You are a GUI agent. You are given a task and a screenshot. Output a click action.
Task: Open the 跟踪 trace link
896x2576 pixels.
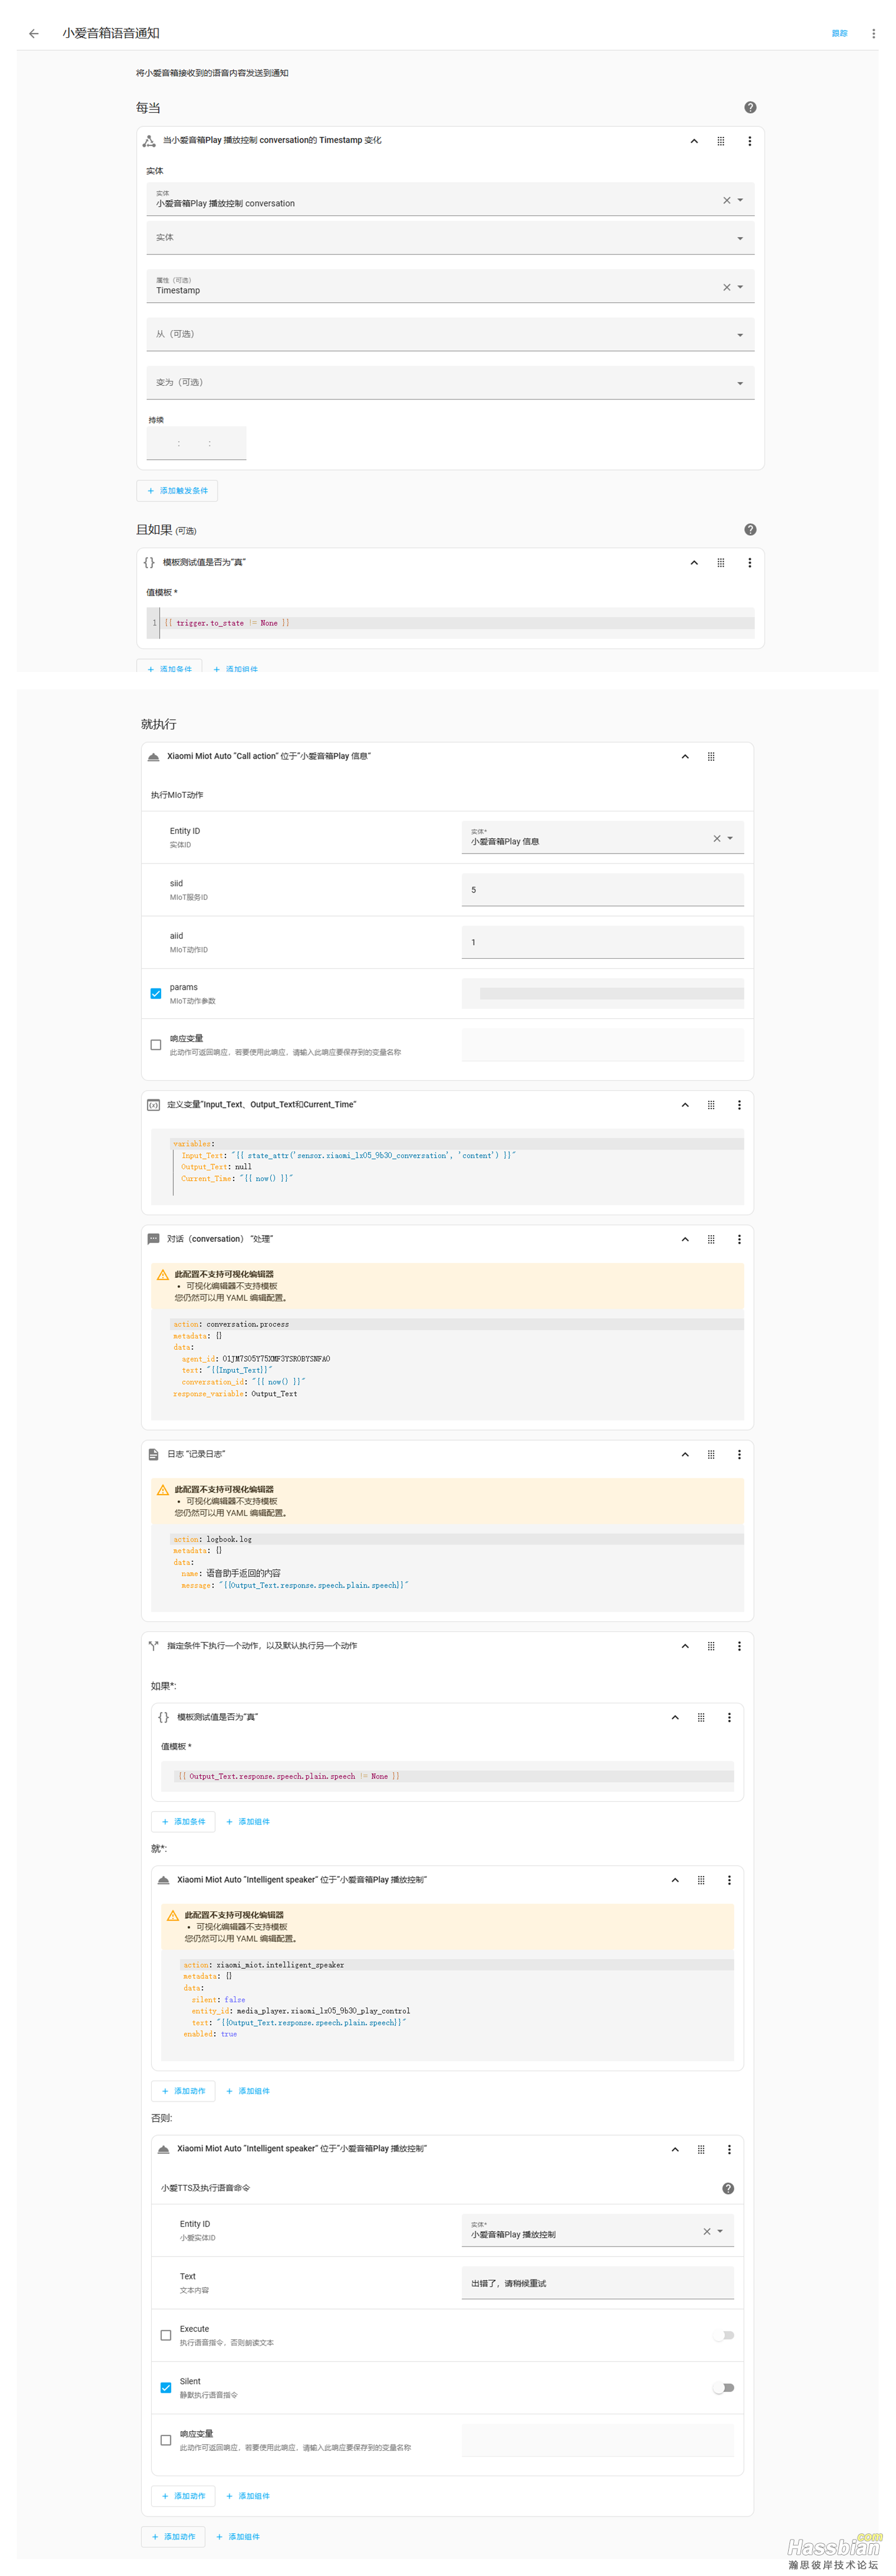coord(839,33)
